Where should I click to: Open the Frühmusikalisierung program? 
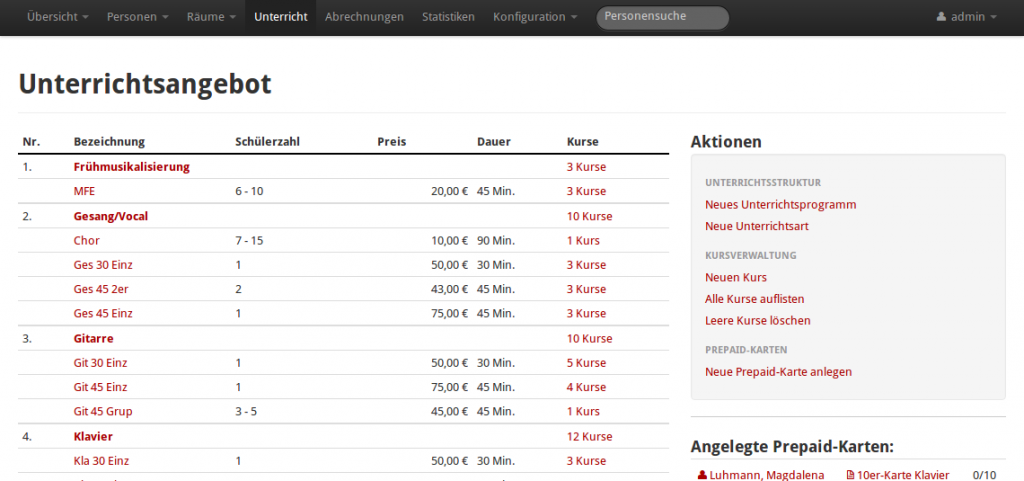[131, 166]
